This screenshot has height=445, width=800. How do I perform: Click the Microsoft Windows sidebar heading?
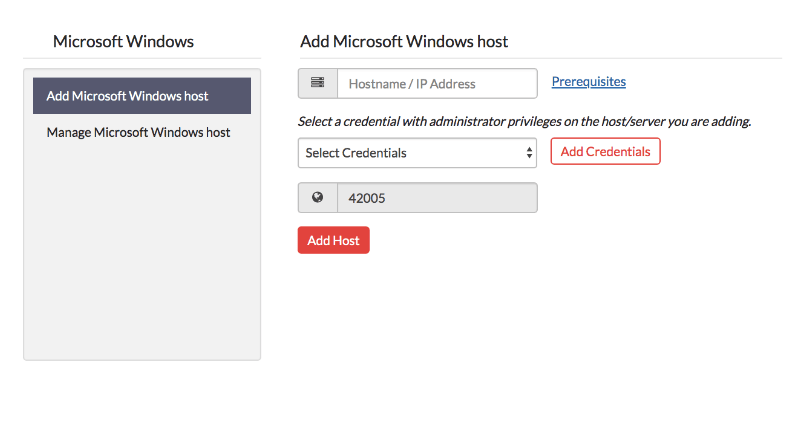coord(123,42)
